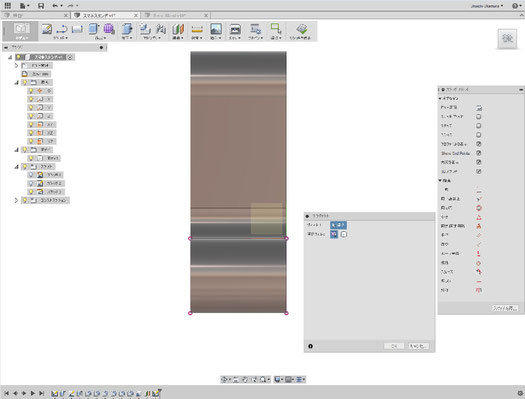Viewport: 525px width, 399px height.
Task: Click the purple Create Form sphere icon
Action: pyautogui.click(x=109, y=29)
